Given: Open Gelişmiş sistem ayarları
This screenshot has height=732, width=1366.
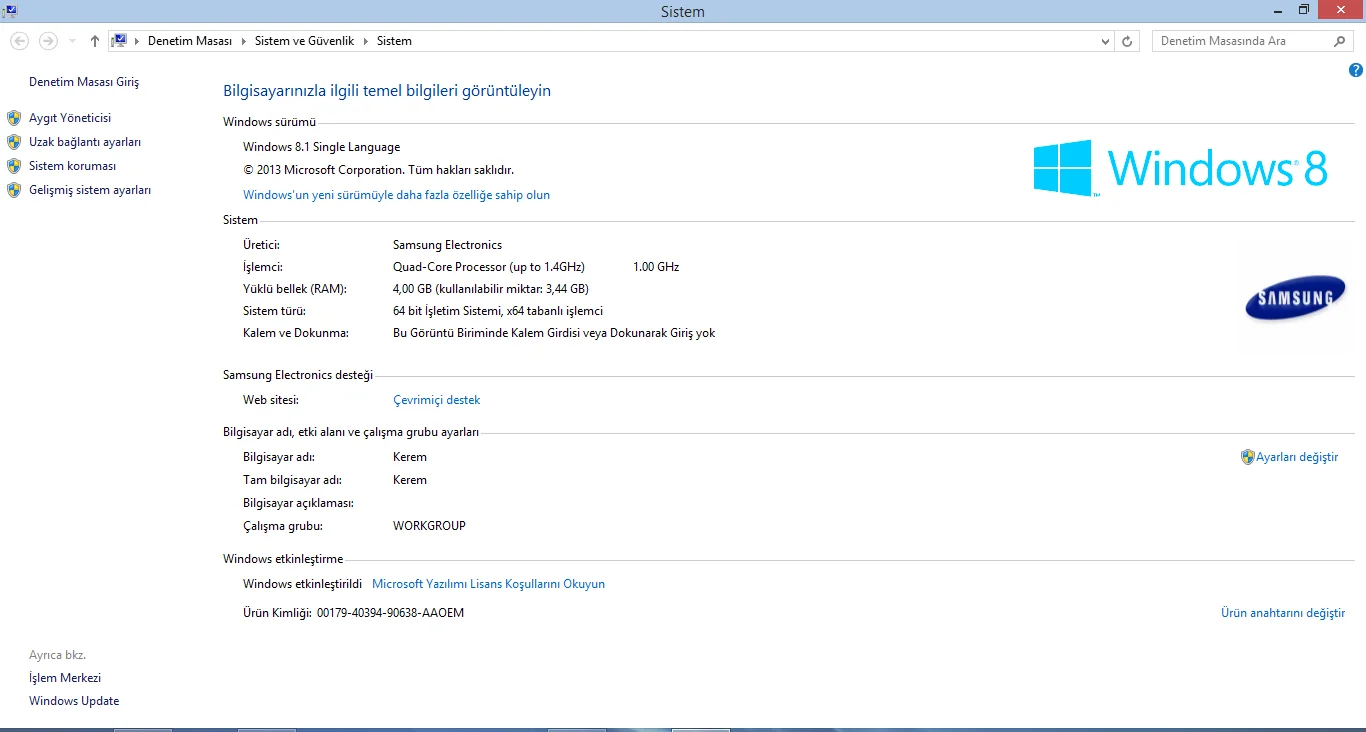Looking at the screenshot, I should coord(90,190).
